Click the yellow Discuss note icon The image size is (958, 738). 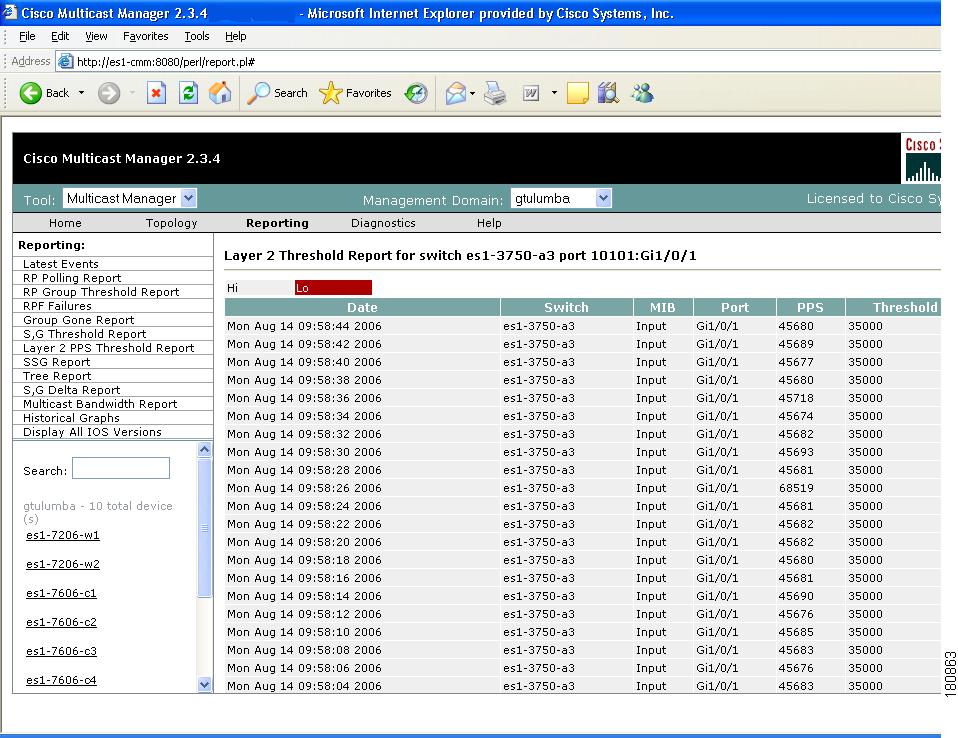click(x=577, y=93)
